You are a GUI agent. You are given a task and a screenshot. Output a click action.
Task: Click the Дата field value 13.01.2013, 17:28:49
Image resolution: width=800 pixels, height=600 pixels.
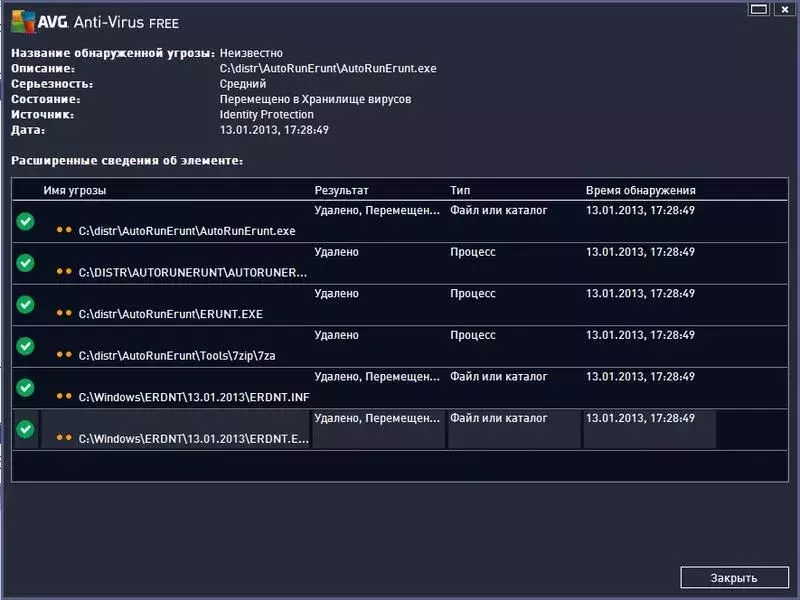tap(274, 130)
